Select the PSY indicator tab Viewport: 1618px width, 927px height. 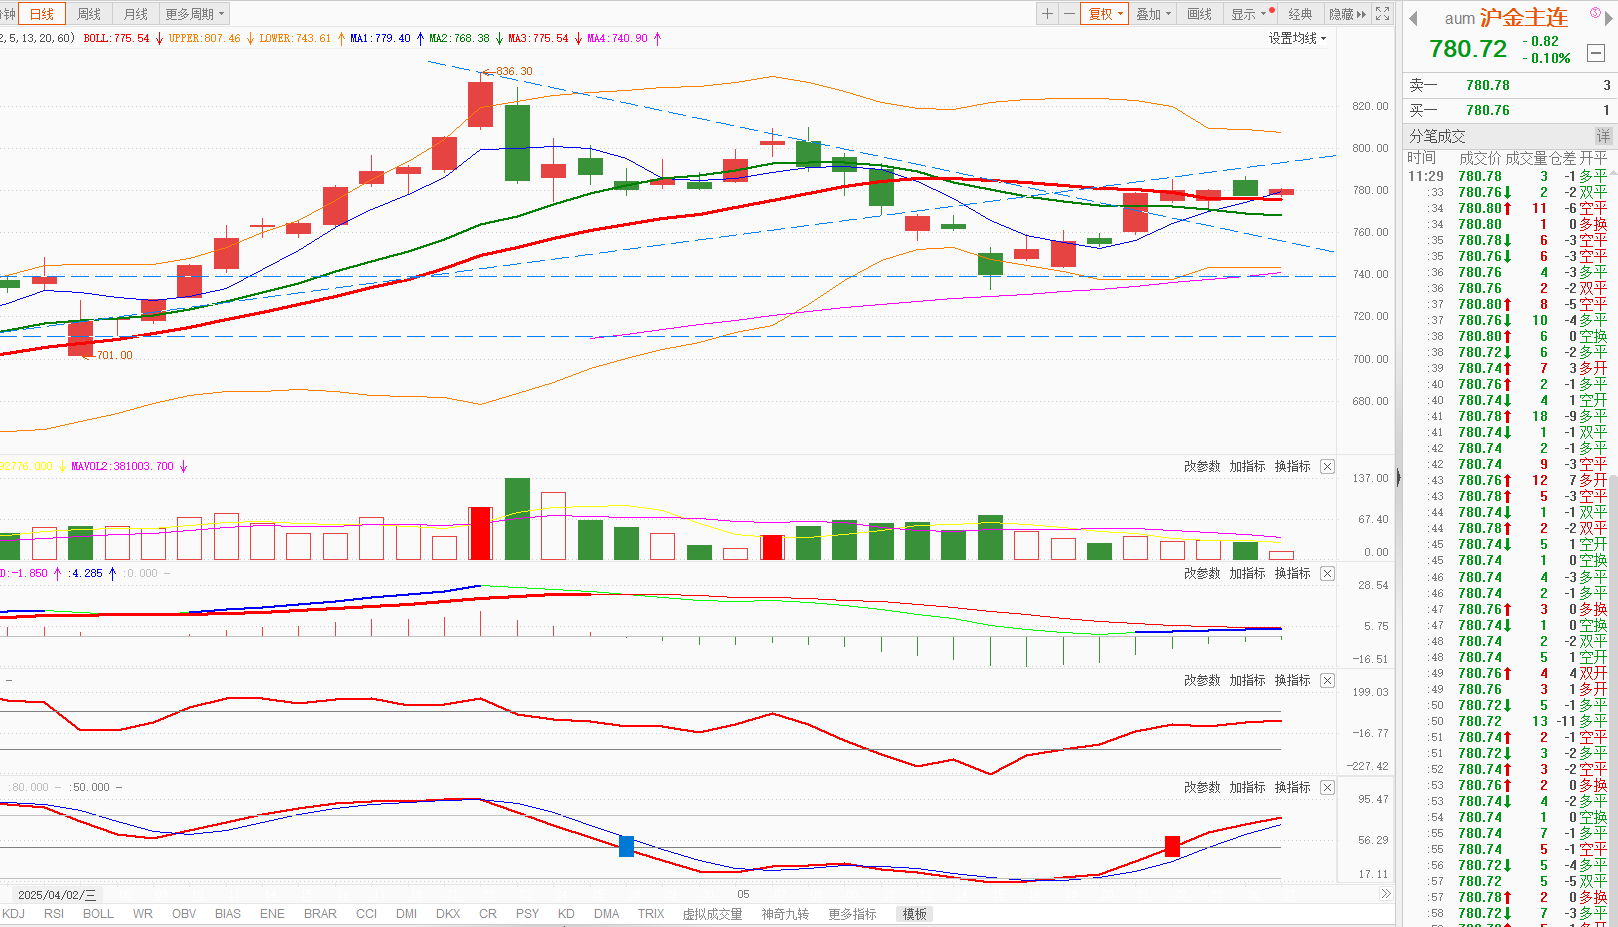(527, 914)
